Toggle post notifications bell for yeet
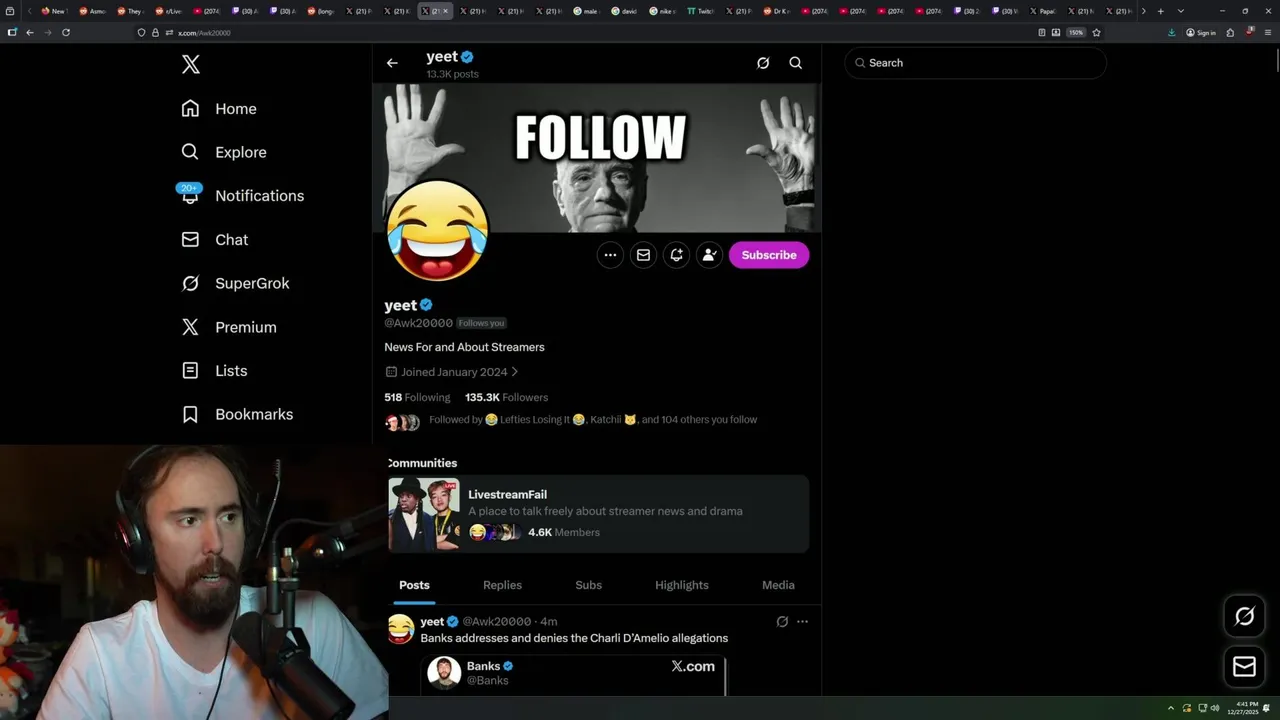This screenshot has height=720, width=1280. pyautogui.click(x=676, y=255)
